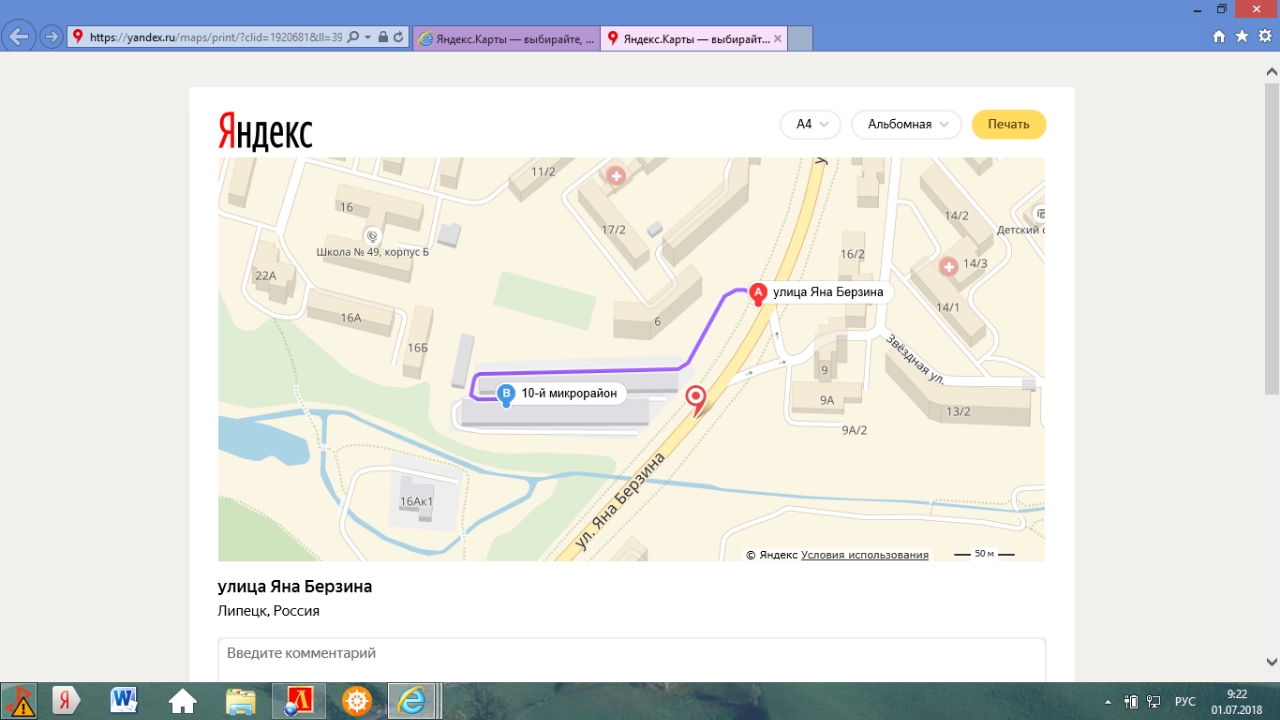Image resolution: width=1280 pixels, height=720 pixels.
Task: Open Favorites with the star icon
Action: pyautogui.click(x=1242, y=36)
